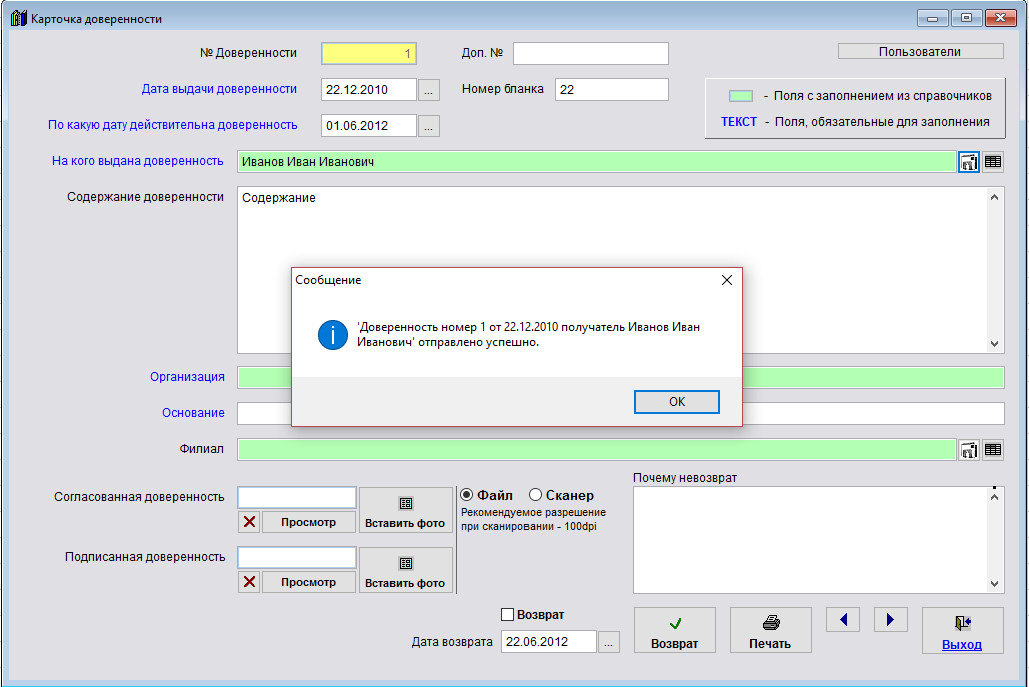
Task: Go to previous record with left arrow
Action: (x=843, y=620)
